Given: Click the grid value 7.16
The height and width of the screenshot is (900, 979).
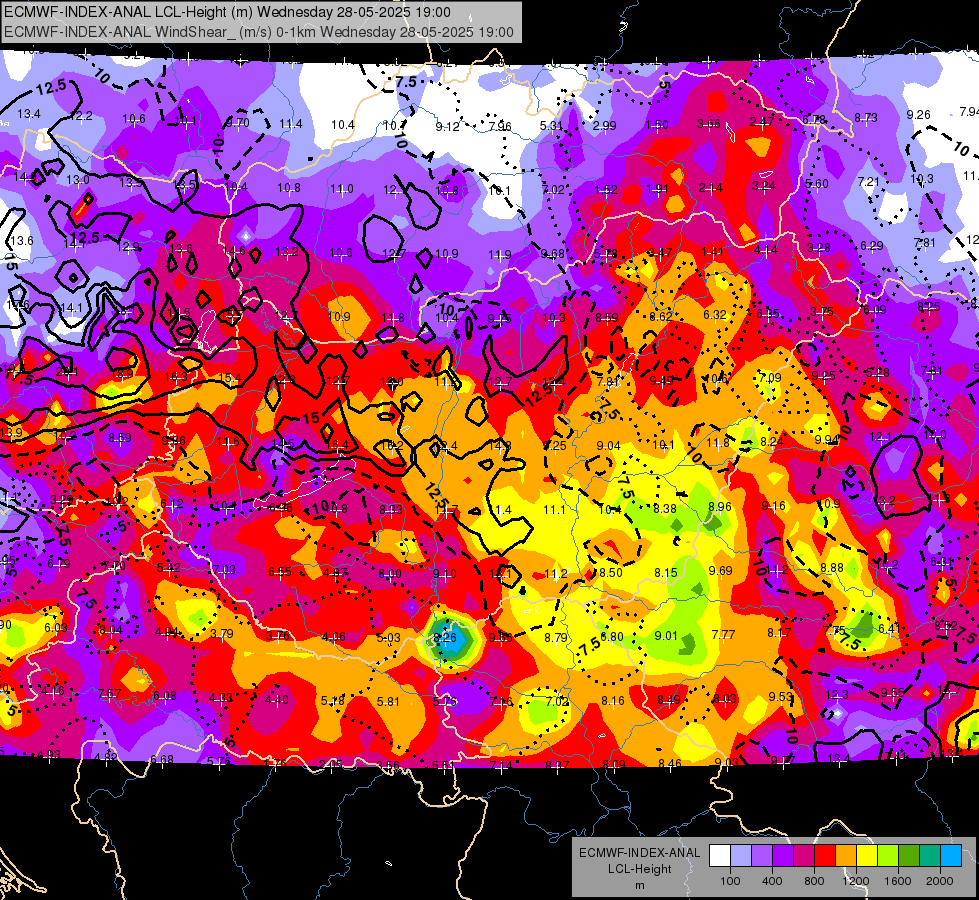Looking at the screenshot, I should click(x=501, y=701).
